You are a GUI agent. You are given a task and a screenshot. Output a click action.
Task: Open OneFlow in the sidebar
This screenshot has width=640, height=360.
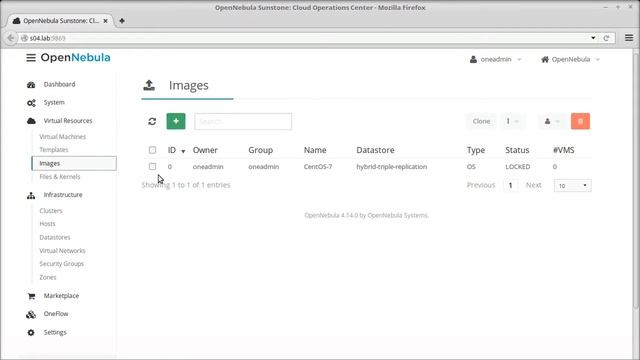click(x=56, y=314)
